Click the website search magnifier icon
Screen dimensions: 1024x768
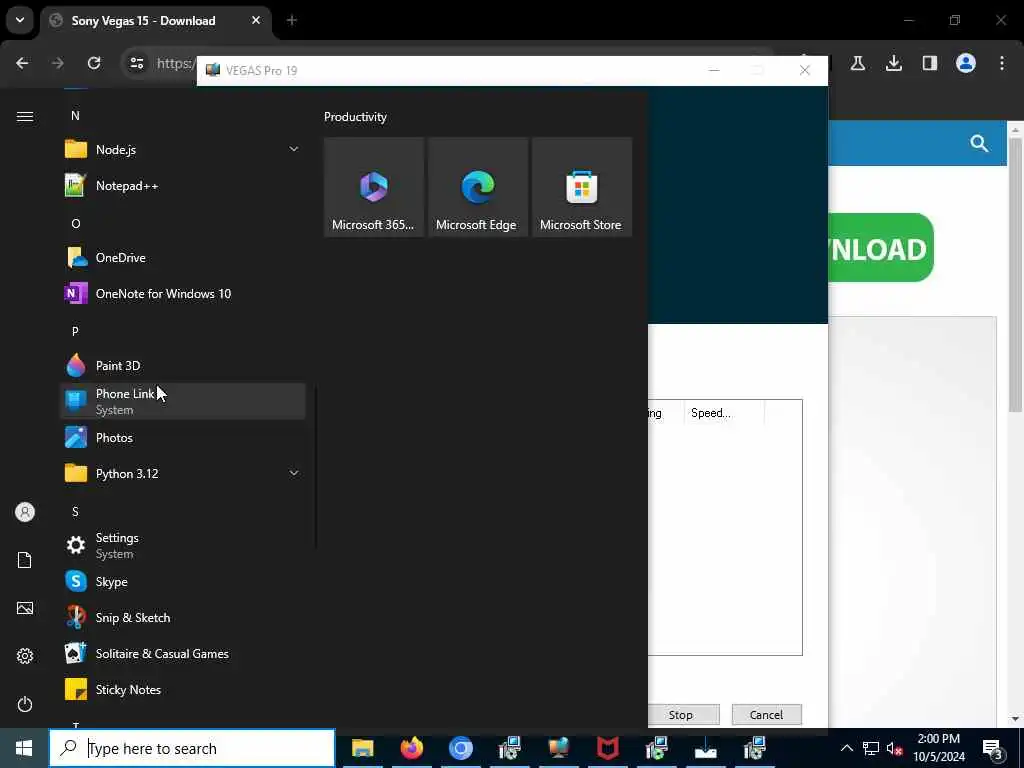coord(978,143)
